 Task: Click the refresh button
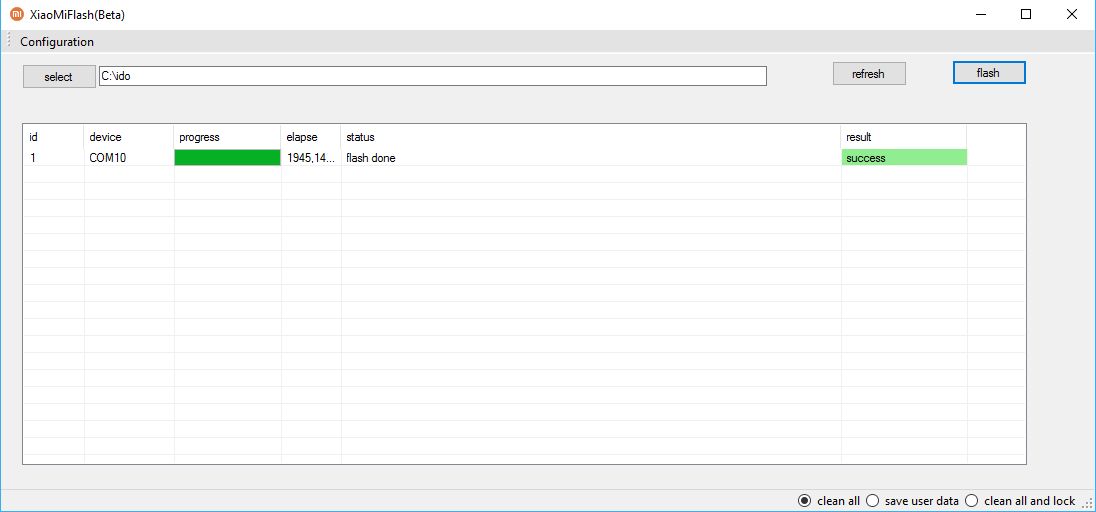[x=869, y=73]
